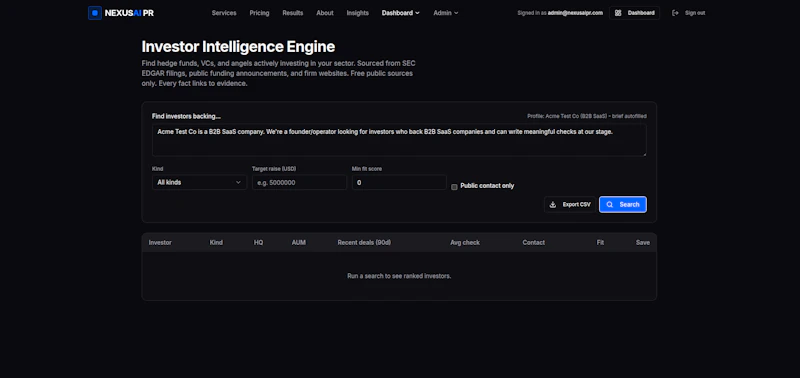Open the Services menu item
This screenshot has width=800, height=378.
tap(224, 13)
